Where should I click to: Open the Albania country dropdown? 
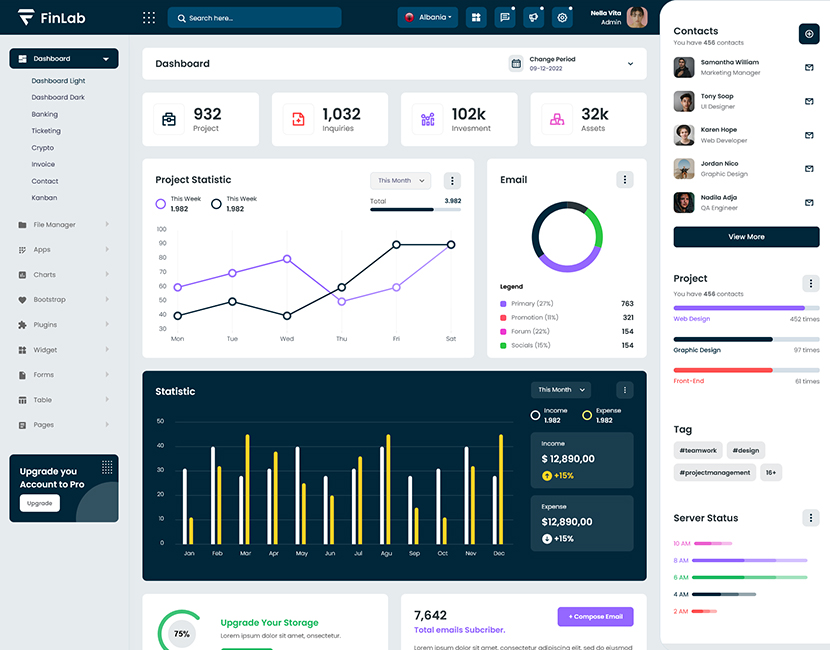point(427,17)
